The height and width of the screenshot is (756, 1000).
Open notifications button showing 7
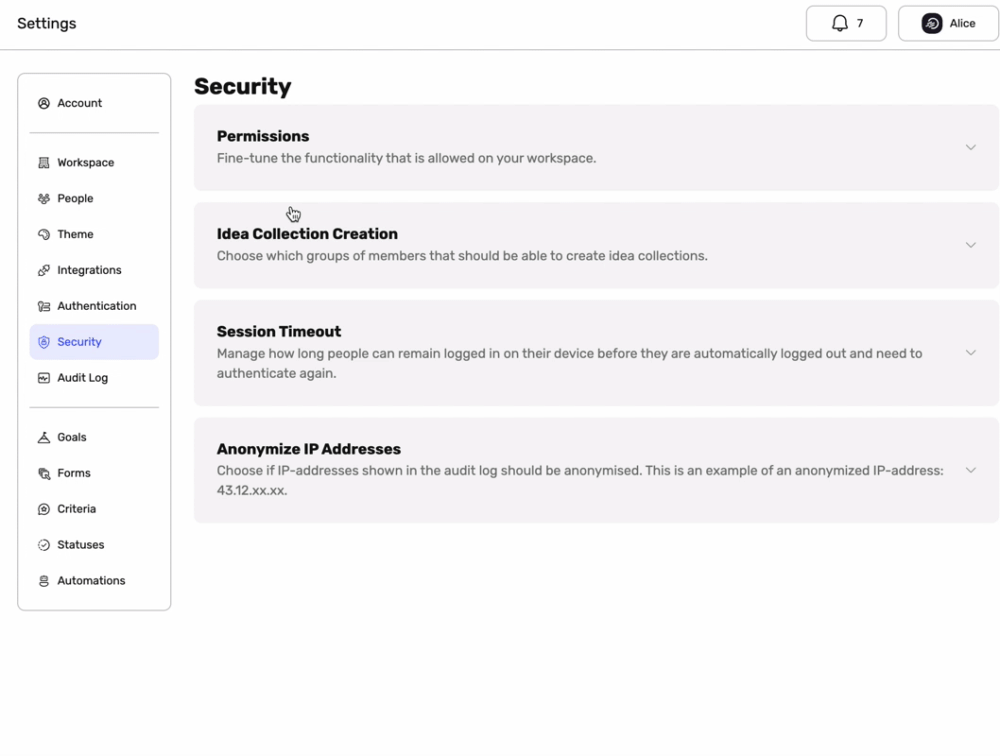[x=846, y=24]
